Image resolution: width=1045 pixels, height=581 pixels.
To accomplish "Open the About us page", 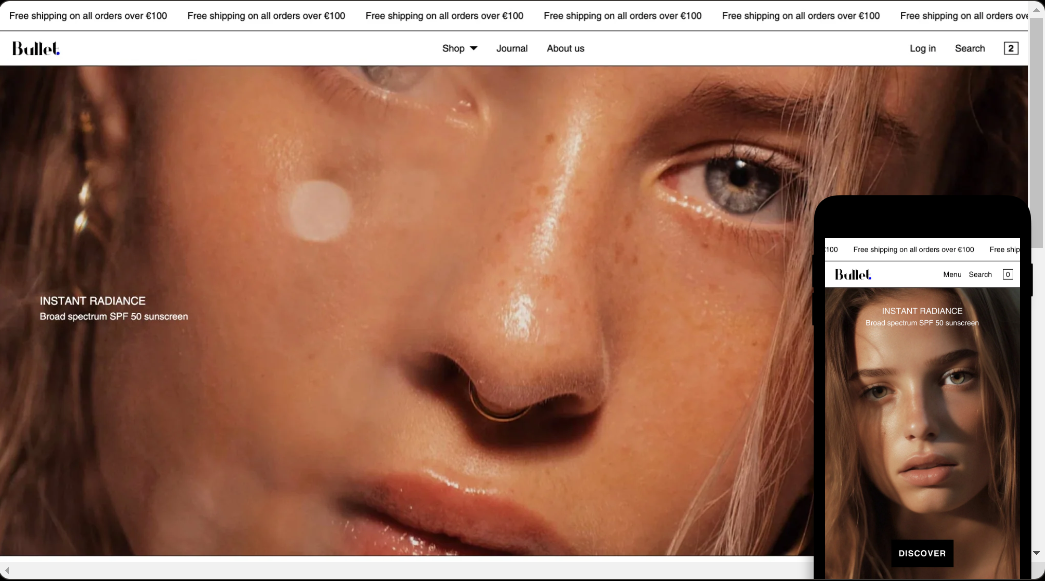I will (565, 48).
